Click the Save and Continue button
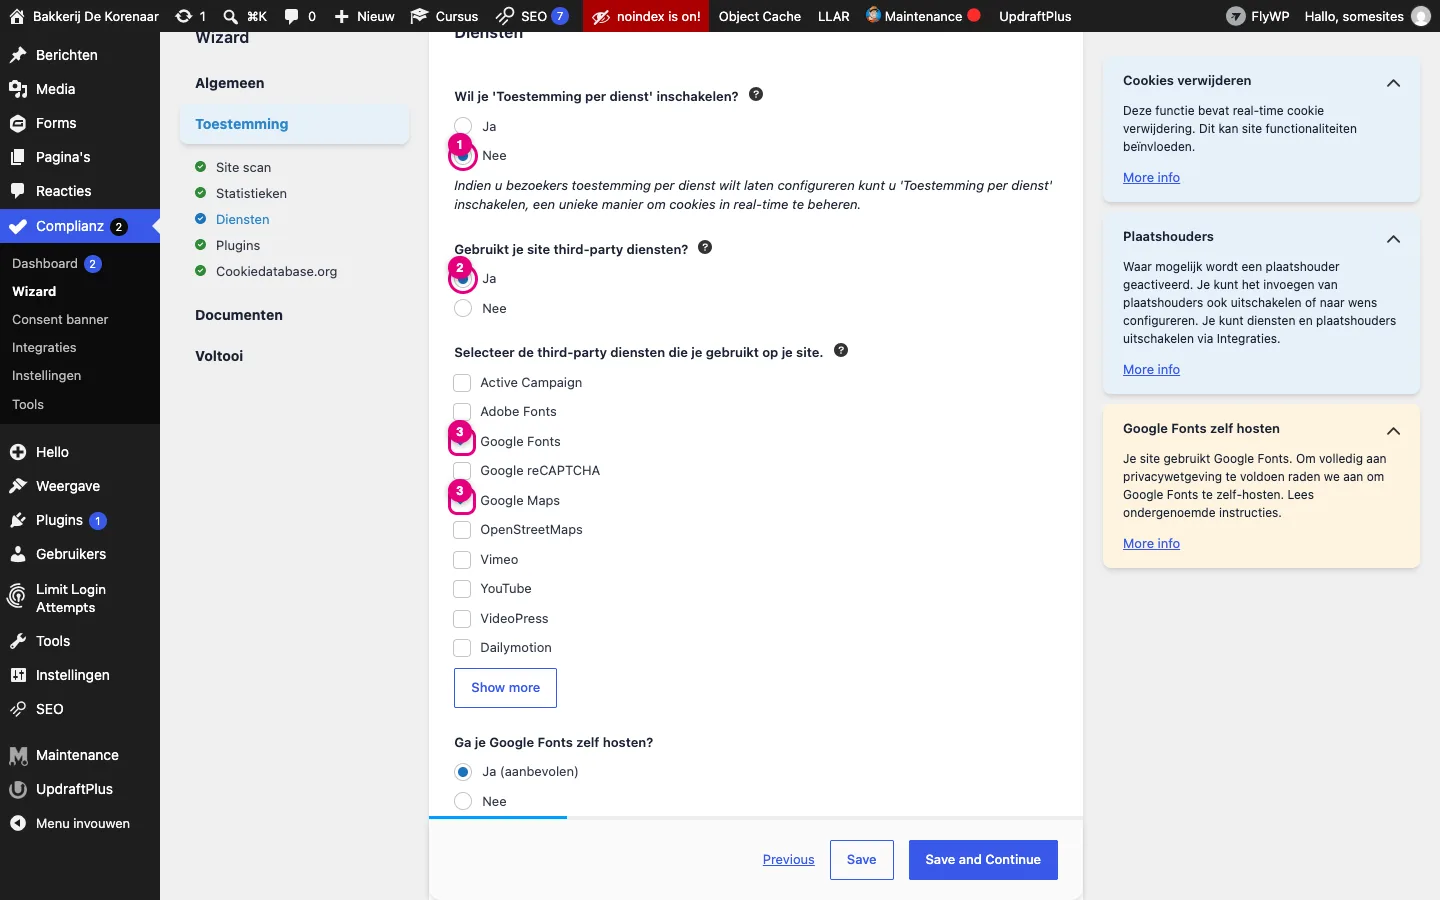Viewport: 1440px width, 900px height. tap(983, 860)
